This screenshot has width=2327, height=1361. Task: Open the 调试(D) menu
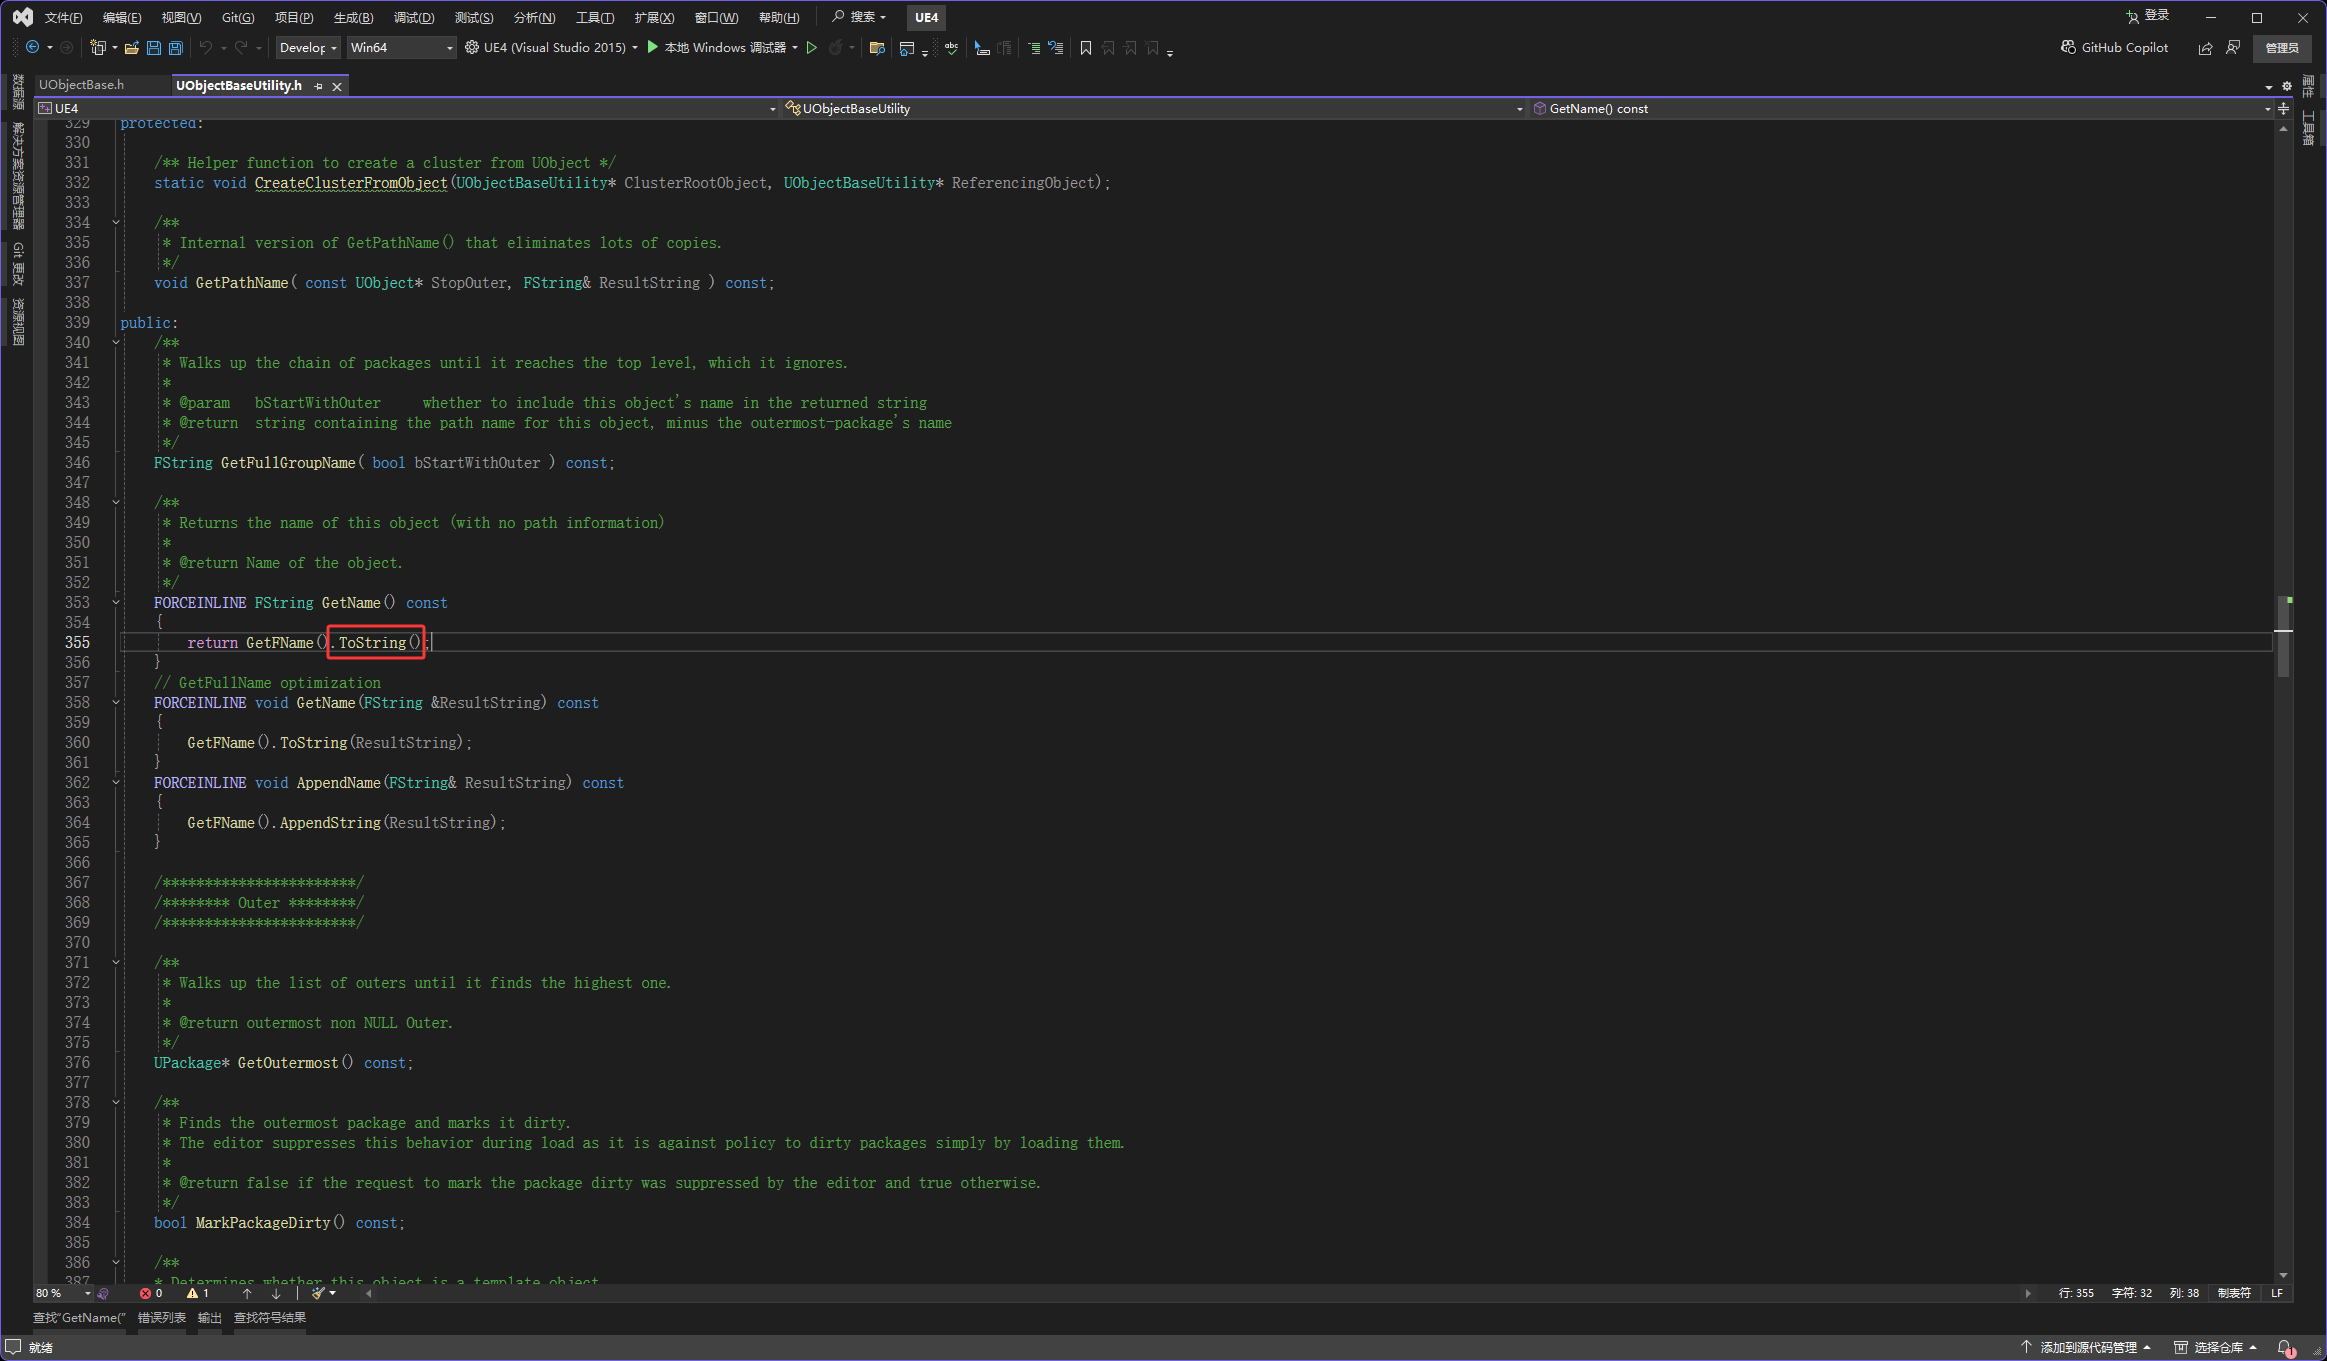click(x=414, y=17)
